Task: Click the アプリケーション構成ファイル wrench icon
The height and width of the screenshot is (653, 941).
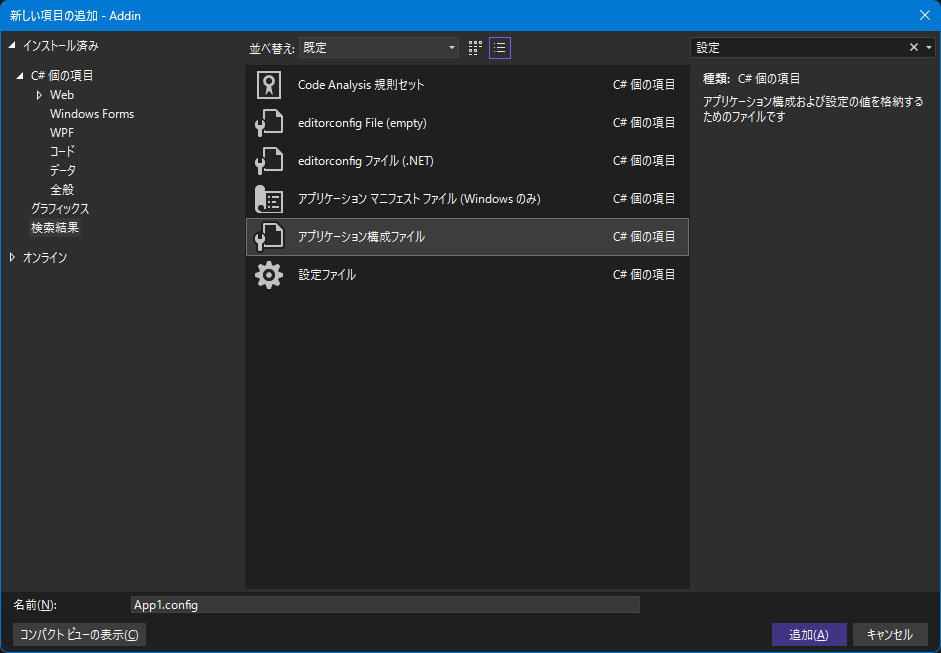Action: point(269,236)
